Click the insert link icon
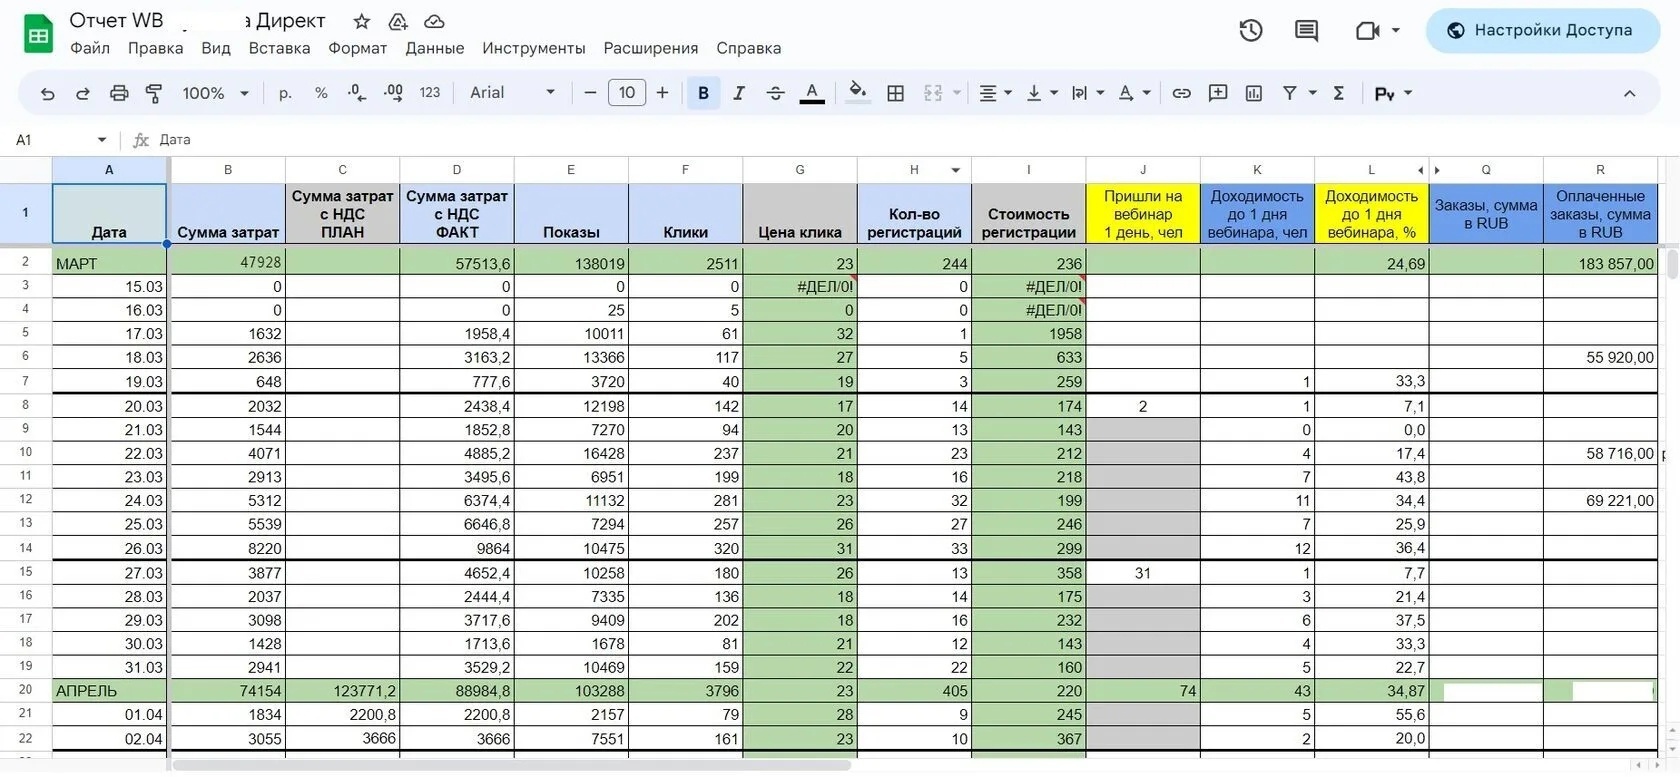Viewport: 1680px width, 777px height. 1182,93
